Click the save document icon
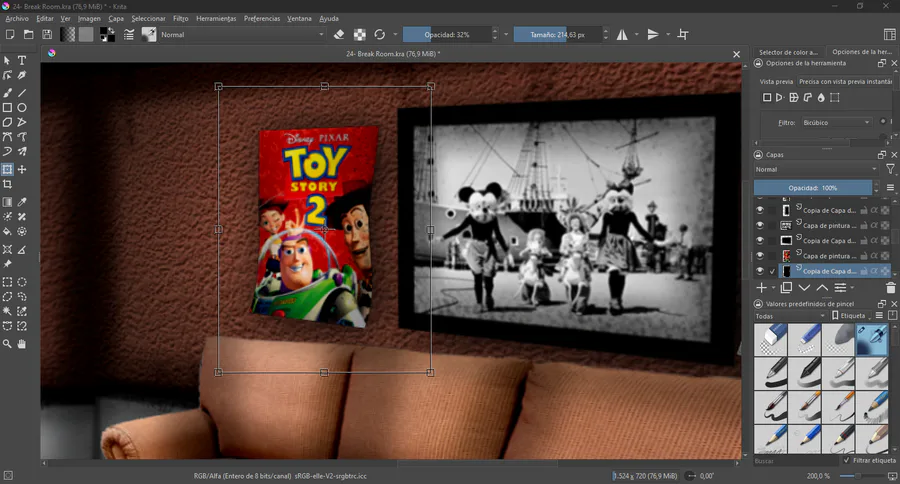Viewport: 900px width, 484px height. pyautogui.click(x=46, y=34)
